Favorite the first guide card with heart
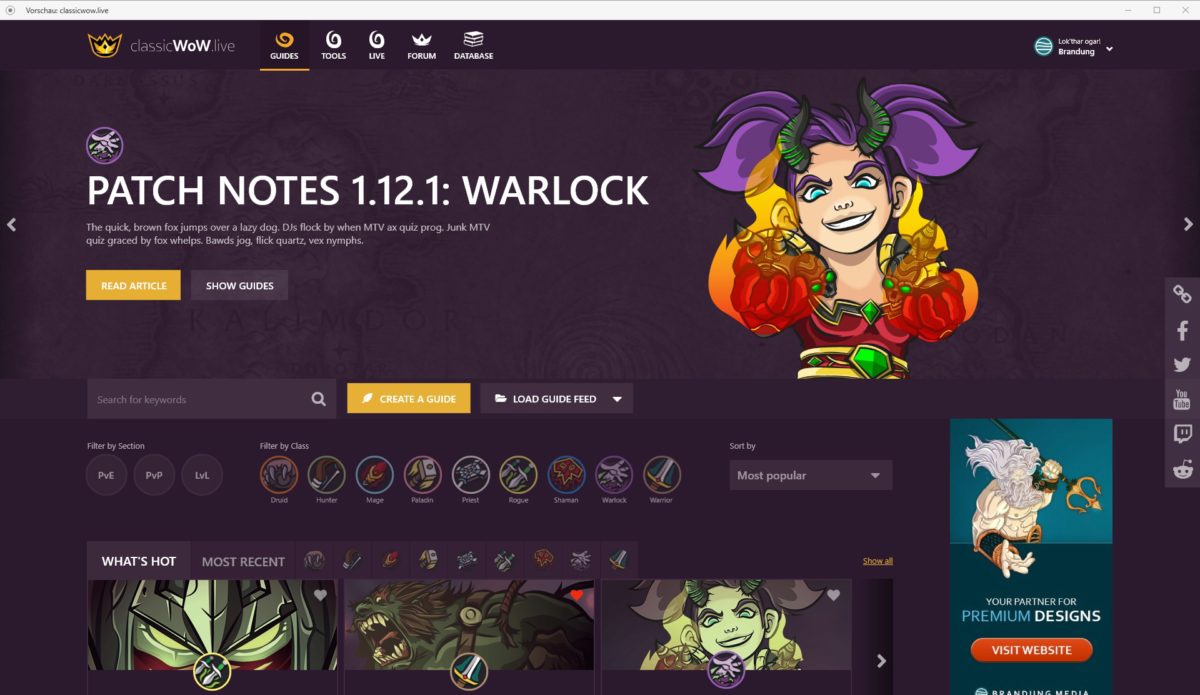 (x=320, y=595)
